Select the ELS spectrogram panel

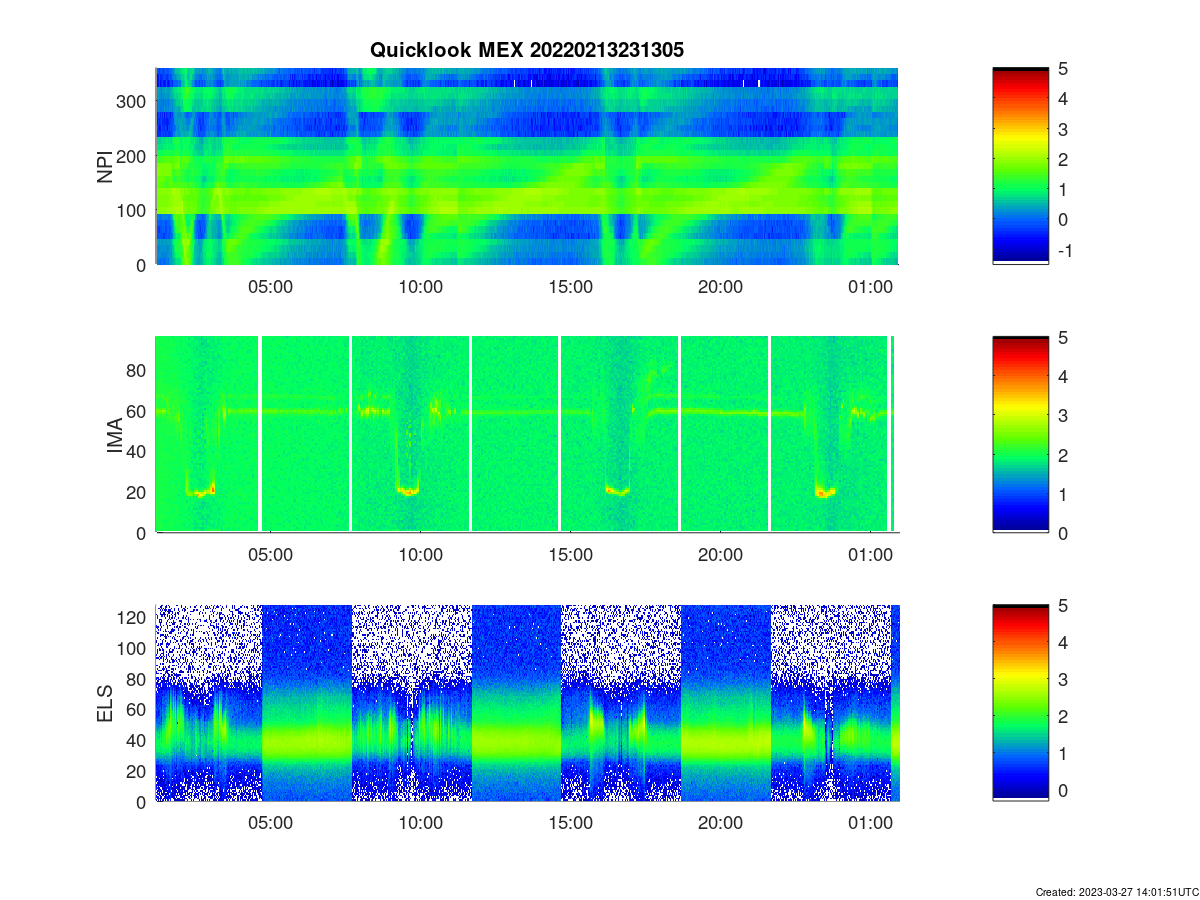527,703
